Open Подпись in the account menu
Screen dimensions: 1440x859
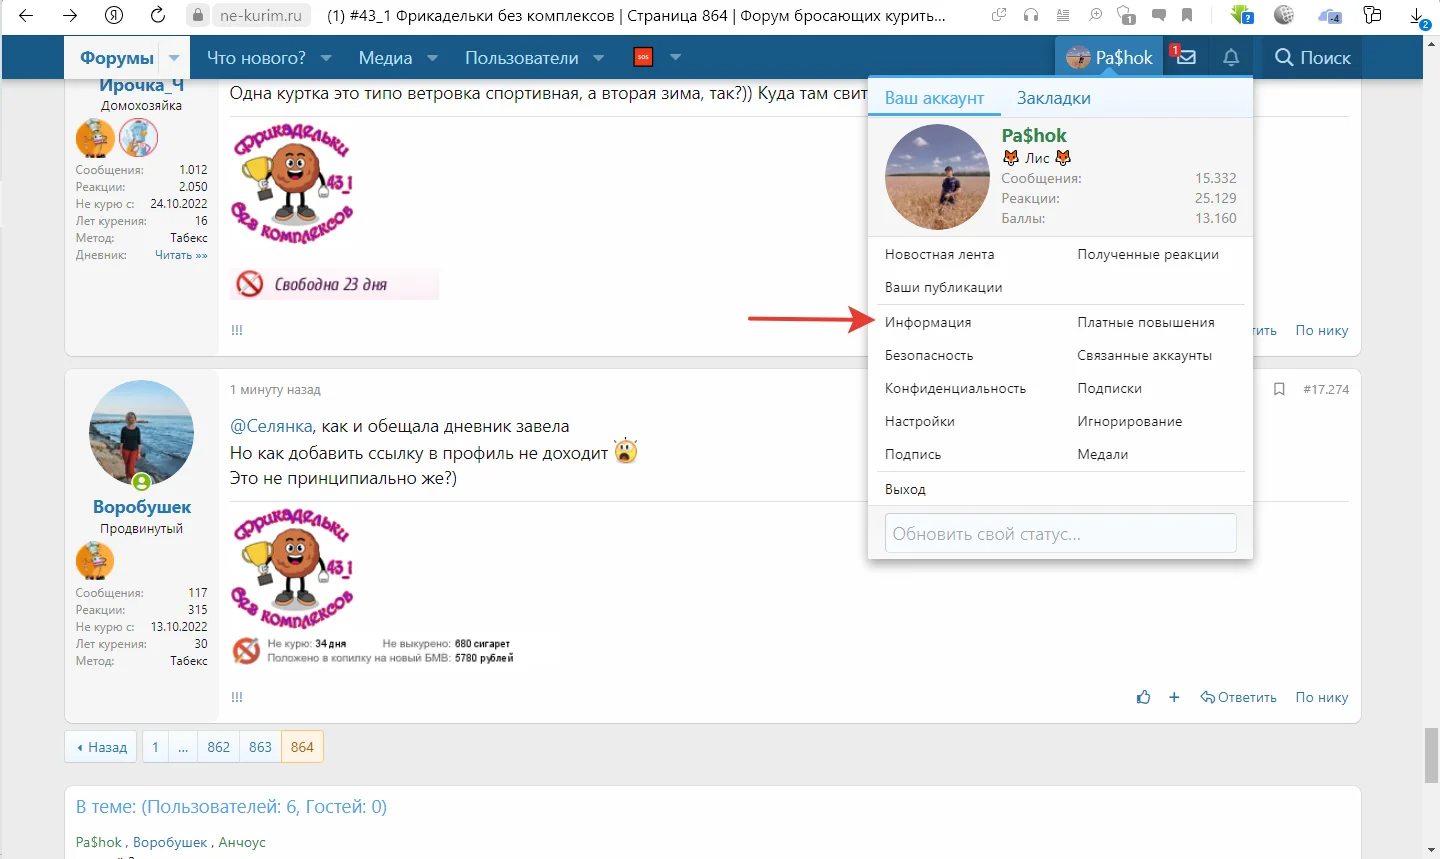click(913, 454)
